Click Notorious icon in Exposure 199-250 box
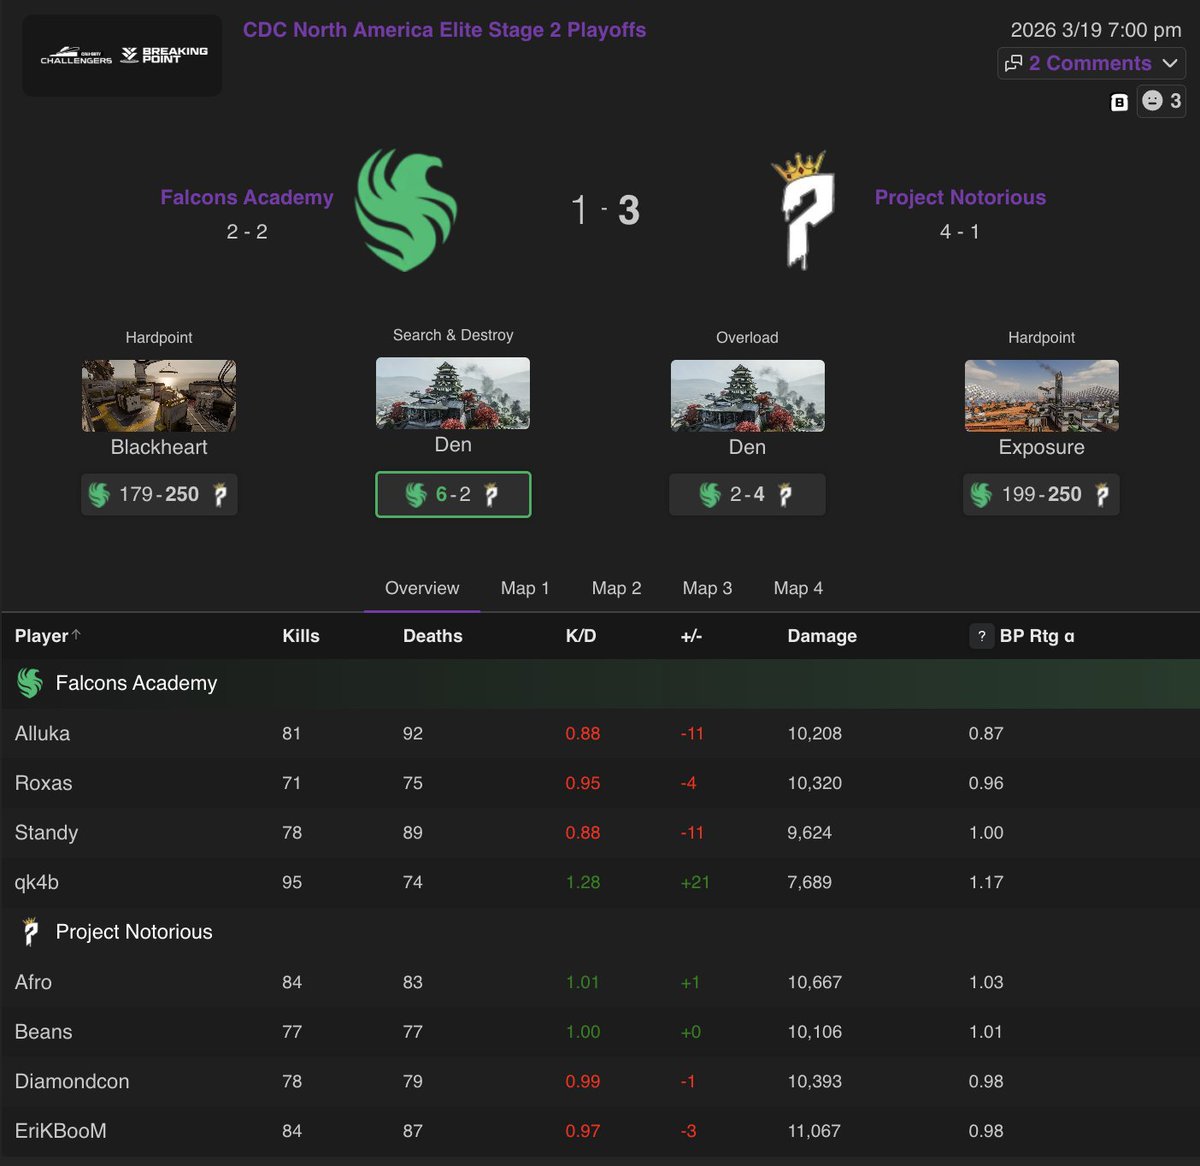 tap(1102, 494)
